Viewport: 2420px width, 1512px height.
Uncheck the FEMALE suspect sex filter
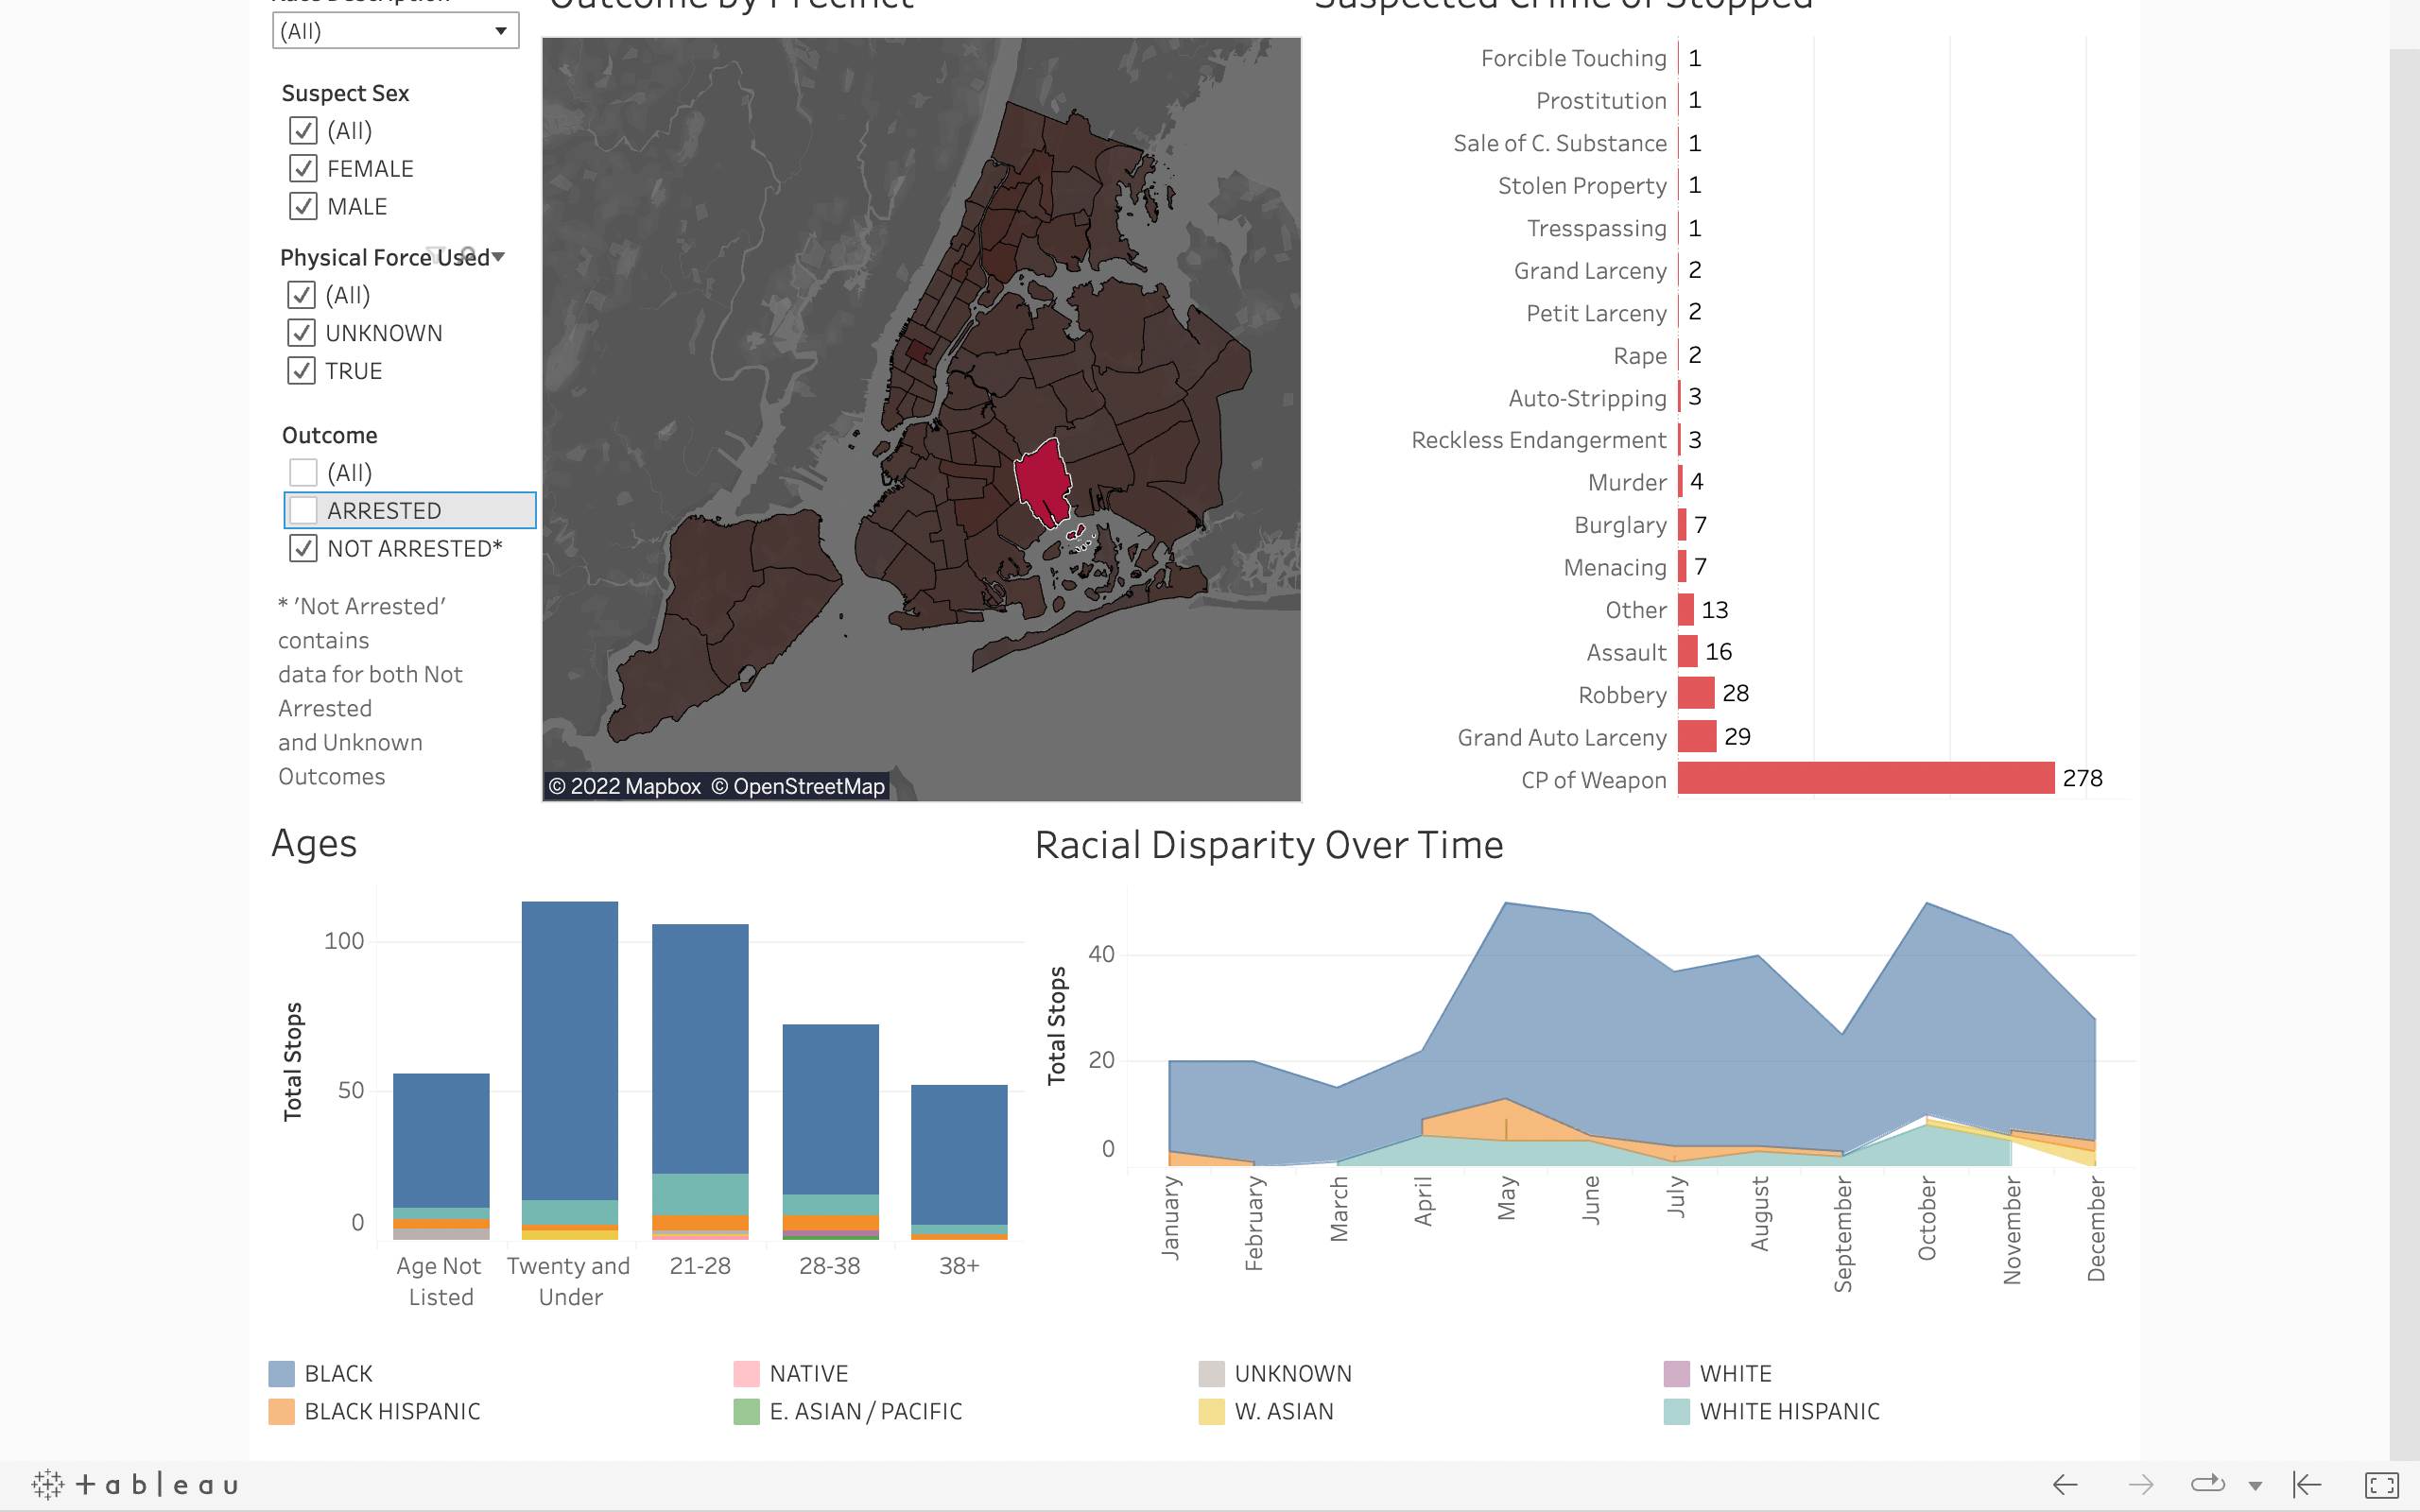pyautogui.click(x=303, y=168)
